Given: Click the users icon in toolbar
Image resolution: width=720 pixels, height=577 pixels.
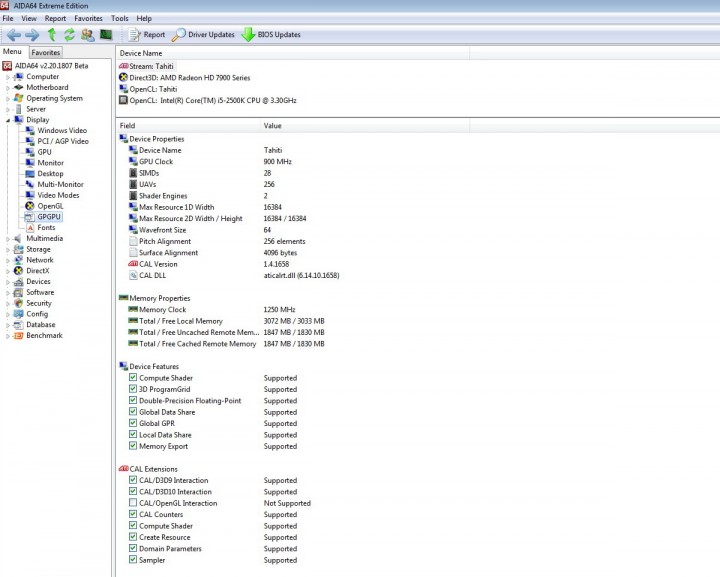Looking at the screenshot, I should pyautogui.click(x=88, y=35).
